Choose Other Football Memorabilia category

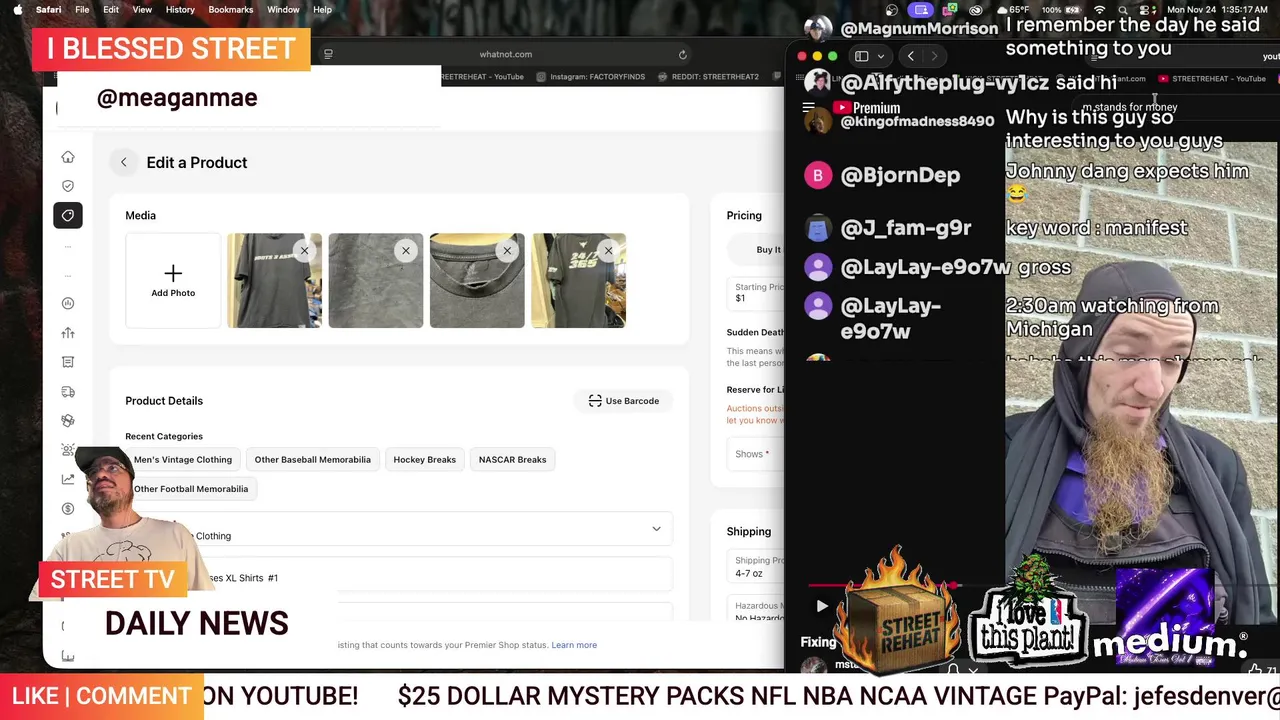coord(191,489)
